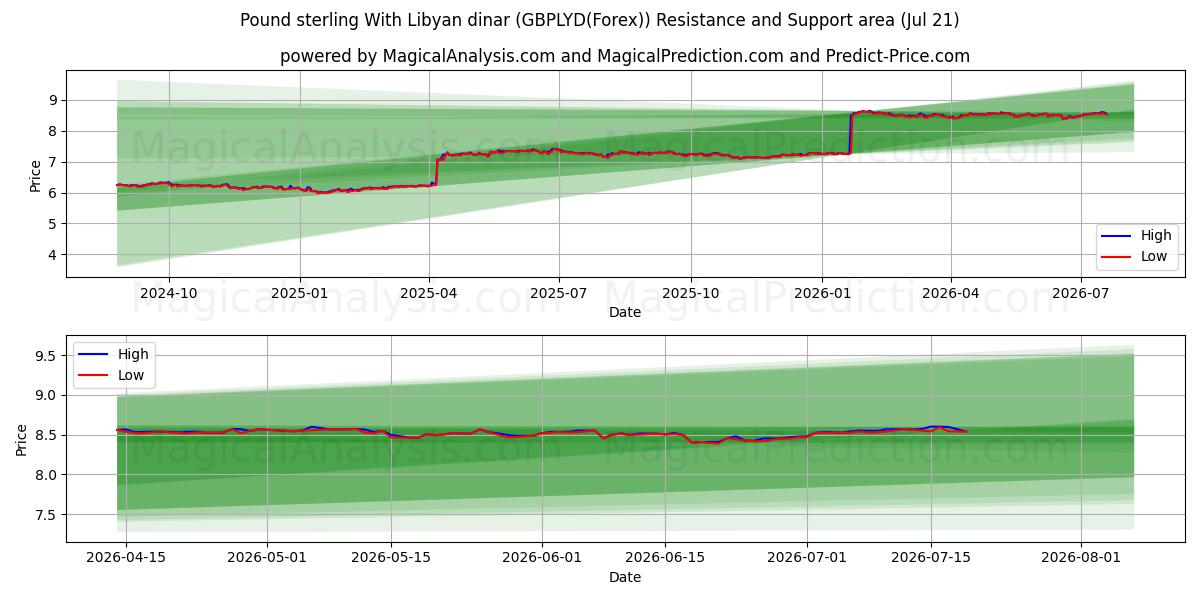This screenshot has width=1200, height=600.
Task: Click the chart title mentioning GBPLYD(Forex)
Action: pyautogui.click(x=600, y=20)
